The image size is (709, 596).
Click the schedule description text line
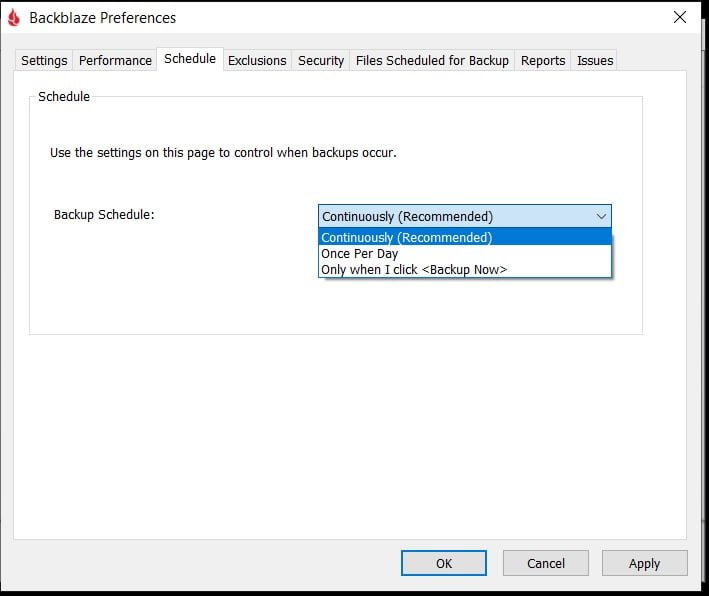coord(223,153)
